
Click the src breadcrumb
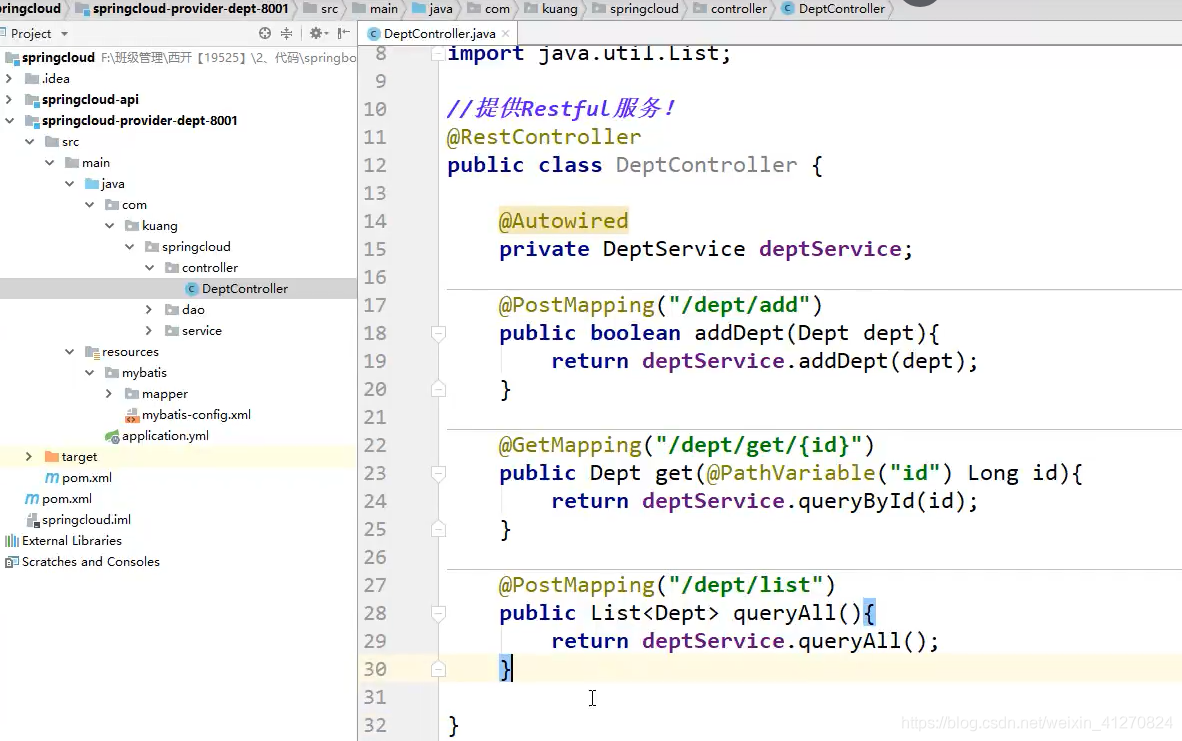(321, 9)
